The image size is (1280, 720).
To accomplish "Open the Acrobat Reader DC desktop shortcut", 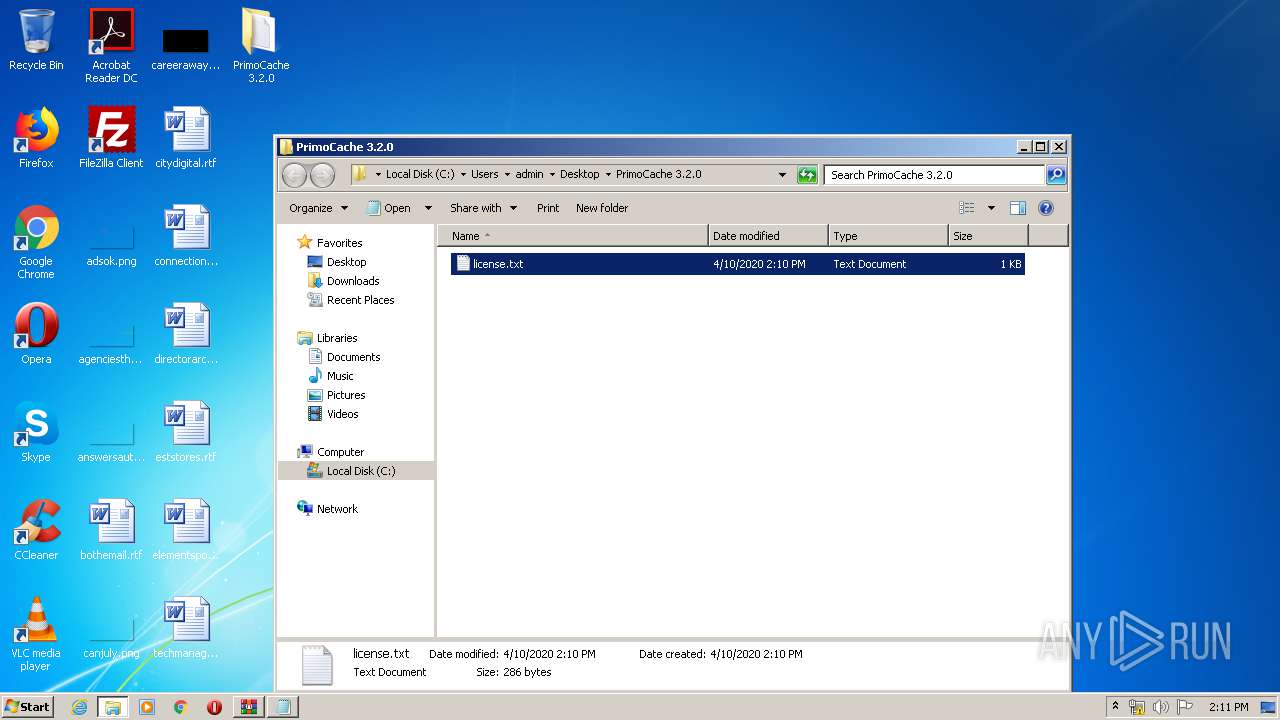I will [x=111, y=46].
